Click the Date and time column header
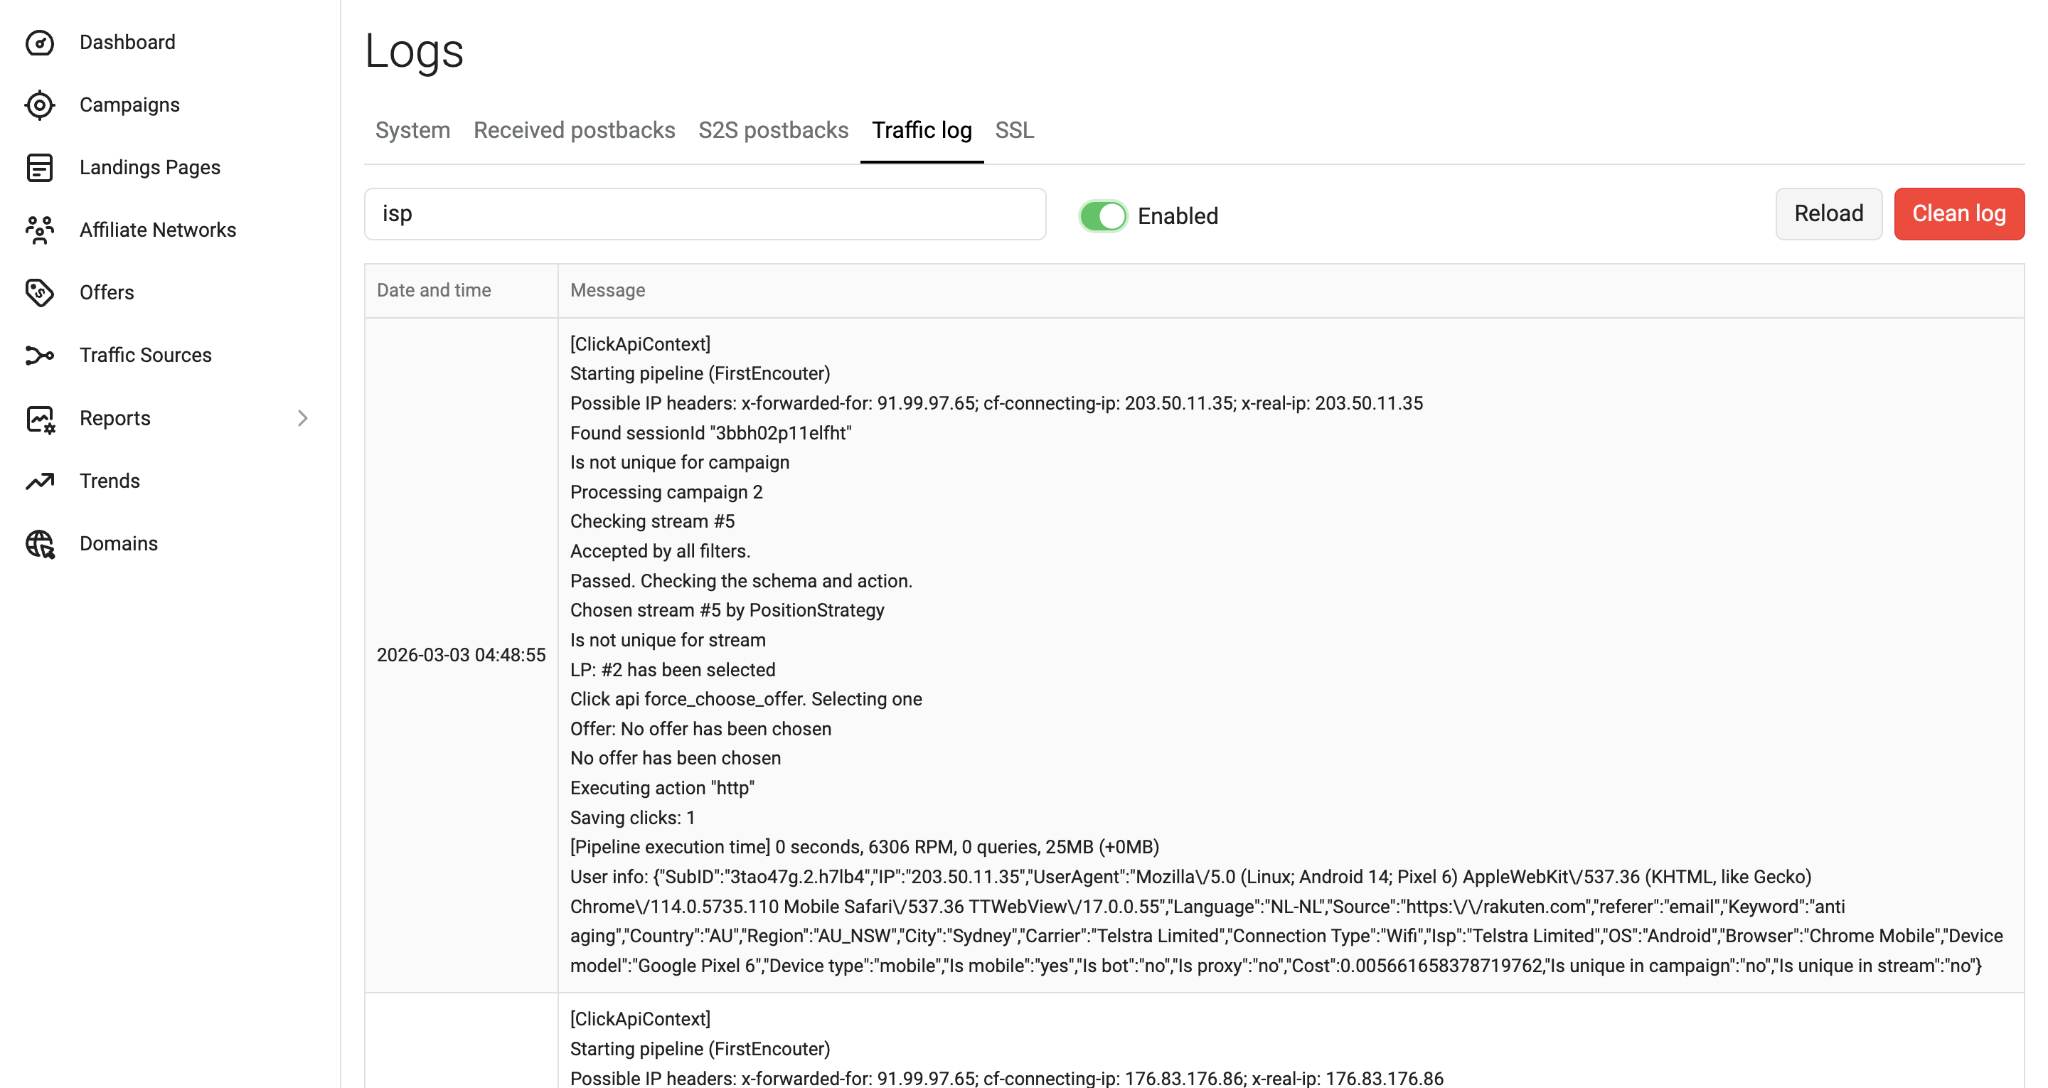 point(434,291)
